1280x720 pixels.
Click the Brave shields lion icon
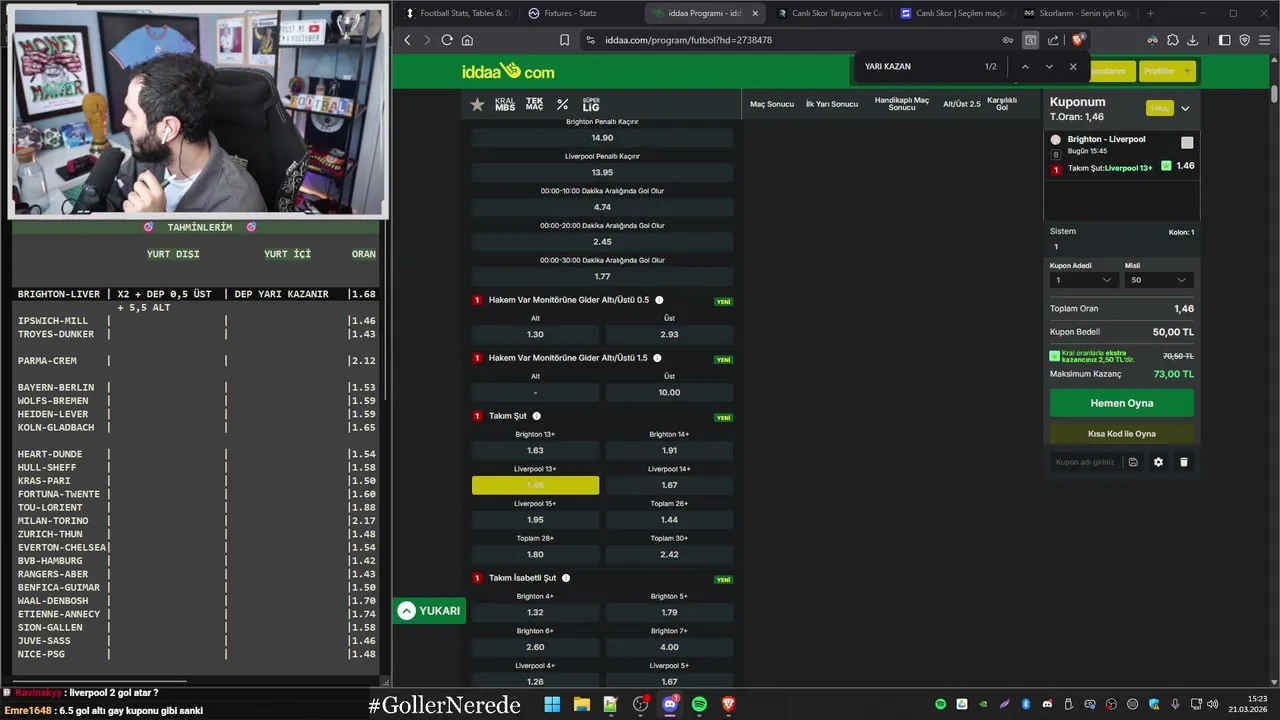1077,40
